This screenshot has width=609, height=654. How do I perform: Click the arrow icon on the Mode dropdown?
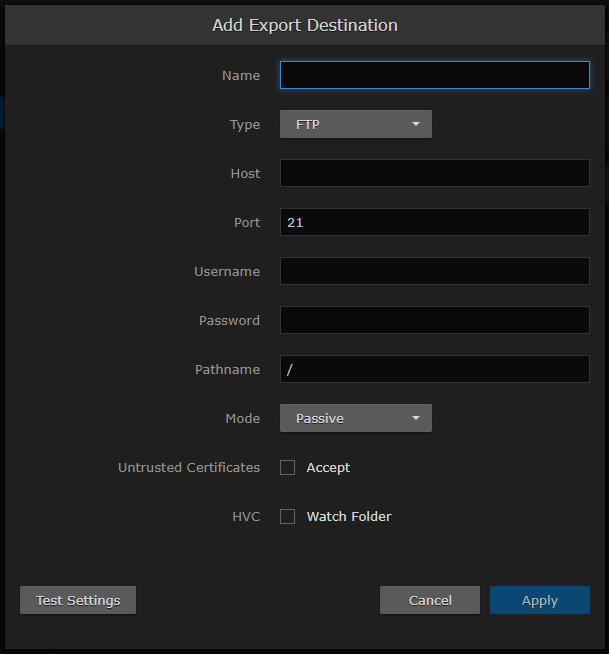coord(416,418)
